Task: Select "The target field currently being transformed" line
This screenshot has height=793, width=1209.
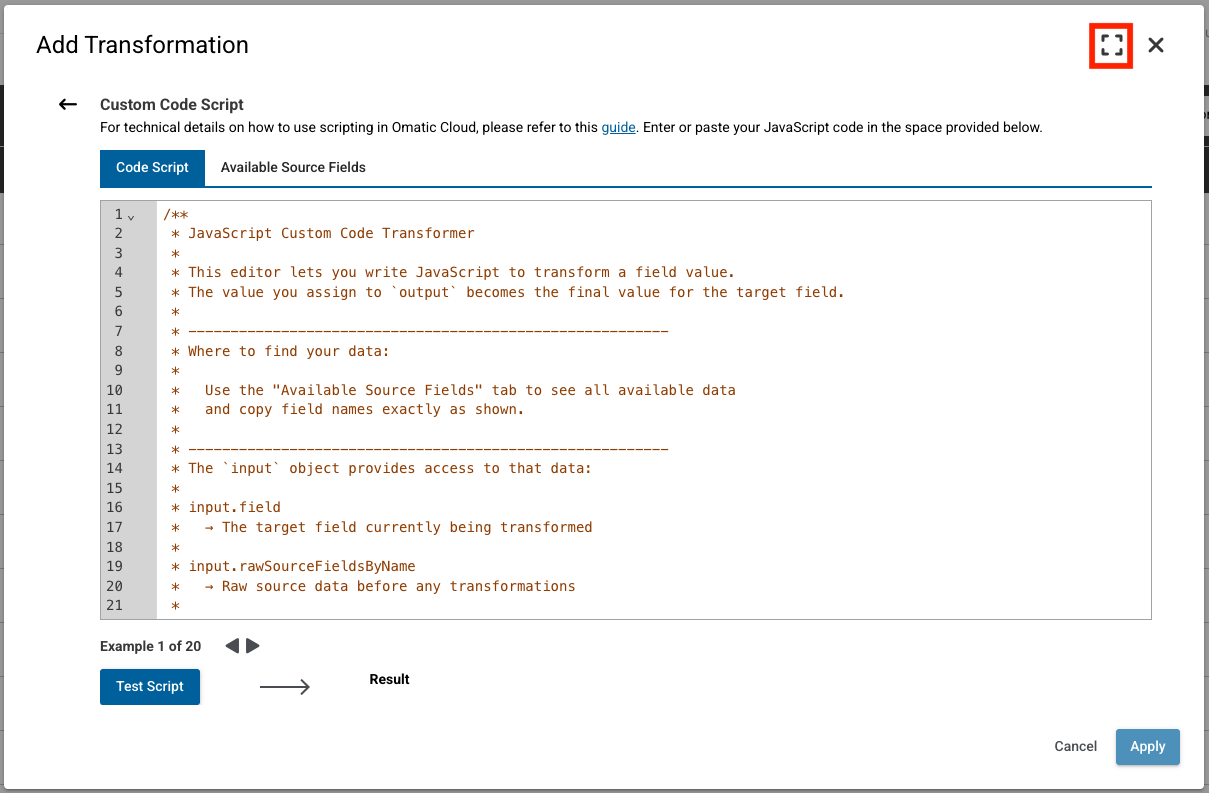Action: [x=407, y=527]
